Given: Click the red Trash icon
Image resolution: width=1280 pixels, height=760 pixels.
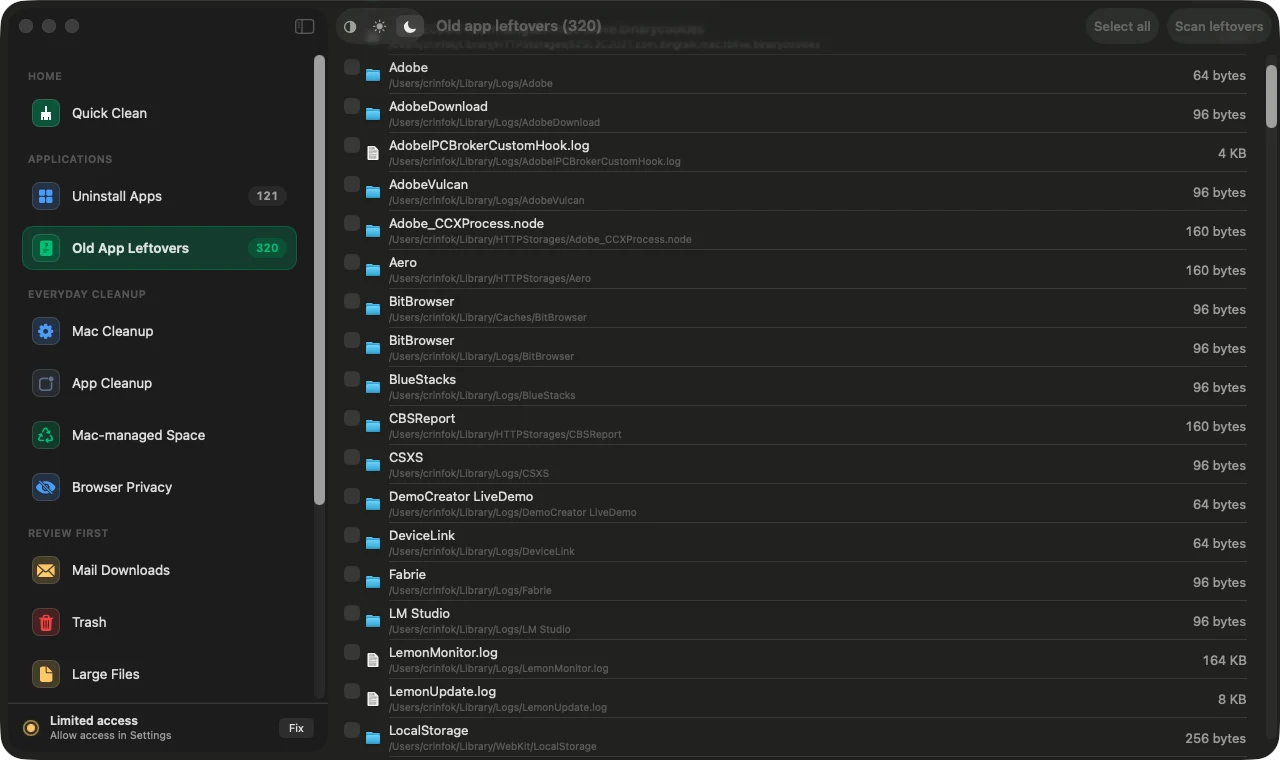Looking at the screenshot, I should 46,622.
